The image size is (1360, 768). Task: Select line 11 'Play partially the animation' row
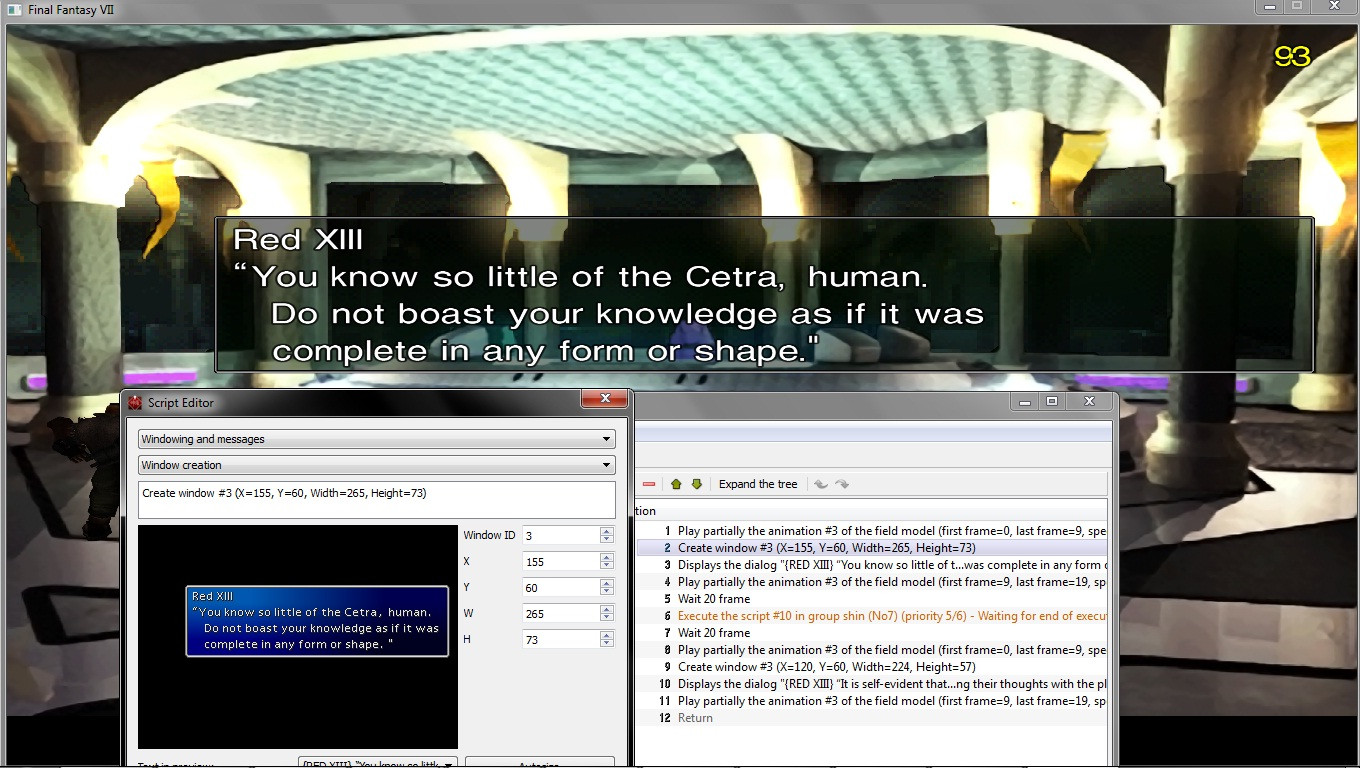(x=872, y=701)
